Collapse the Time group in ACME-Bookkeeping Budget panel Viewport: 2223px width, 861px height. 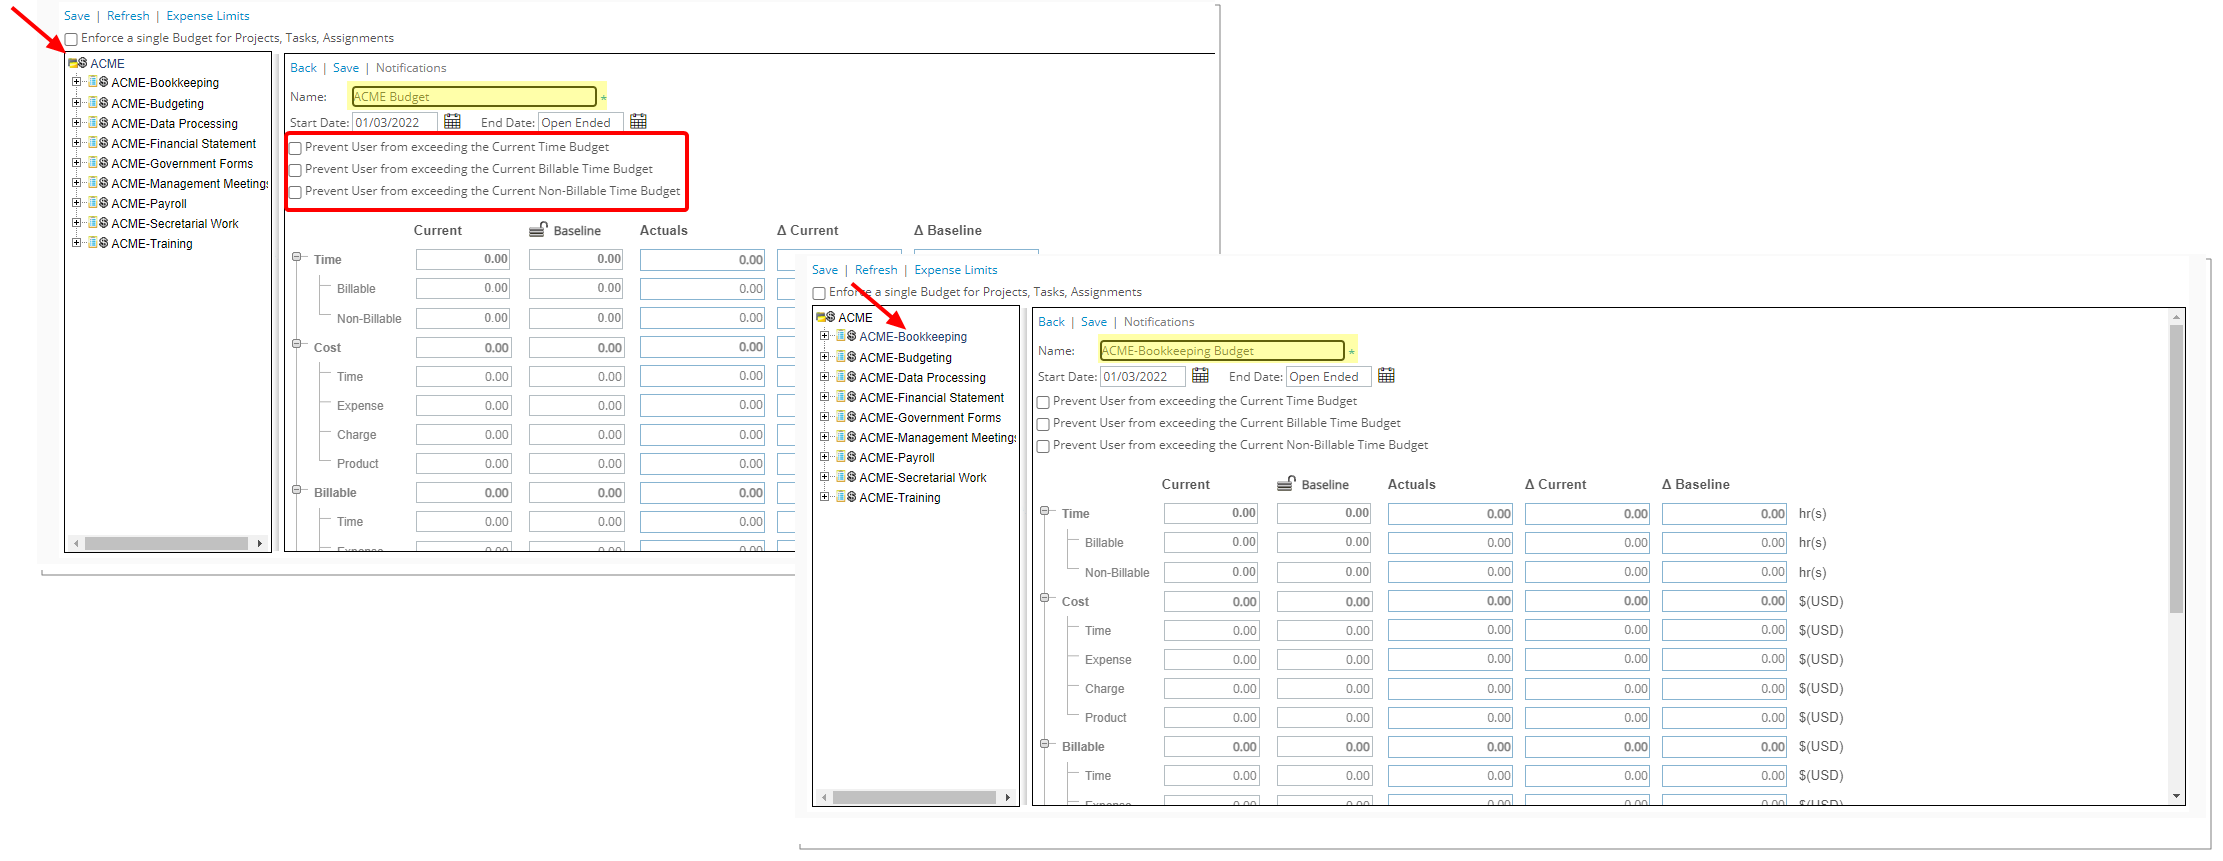point(1045,511)
